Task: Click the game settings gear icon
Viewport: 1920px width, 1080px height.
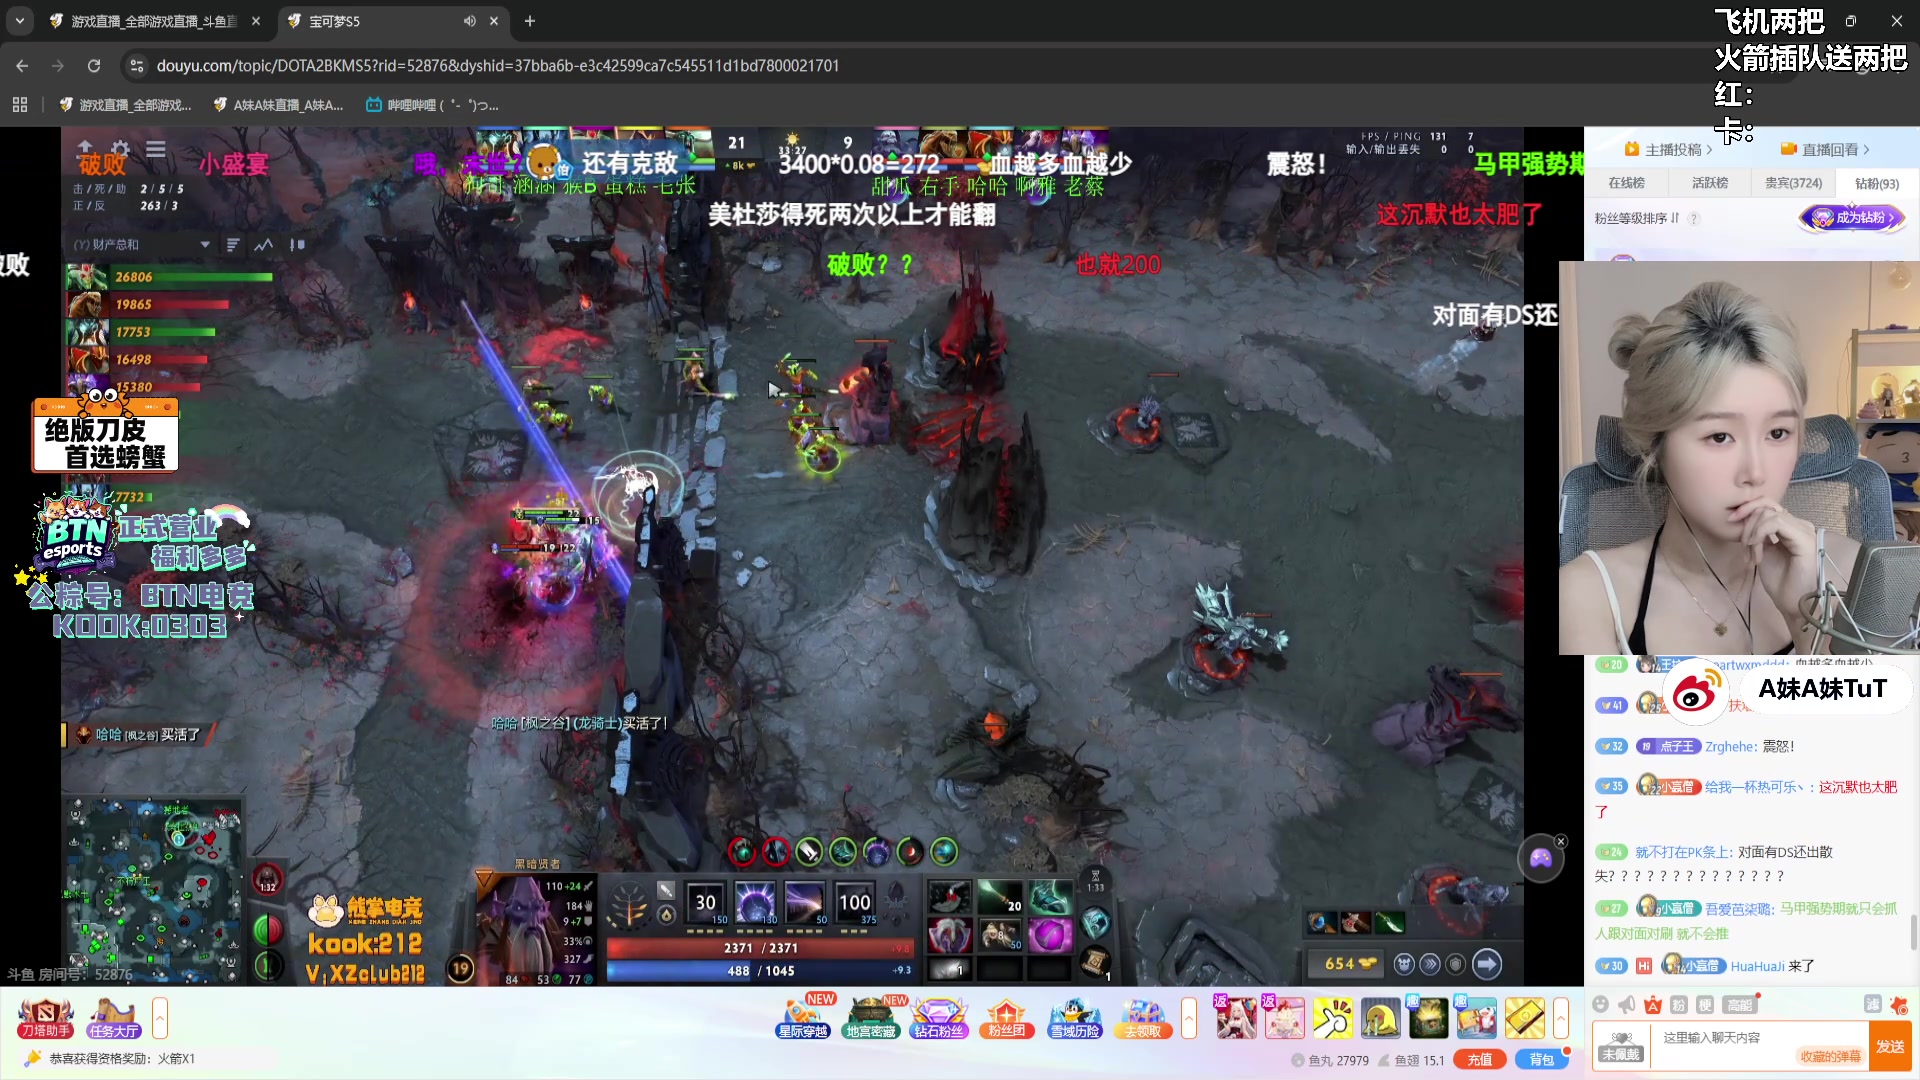Action: coord(121,148)
